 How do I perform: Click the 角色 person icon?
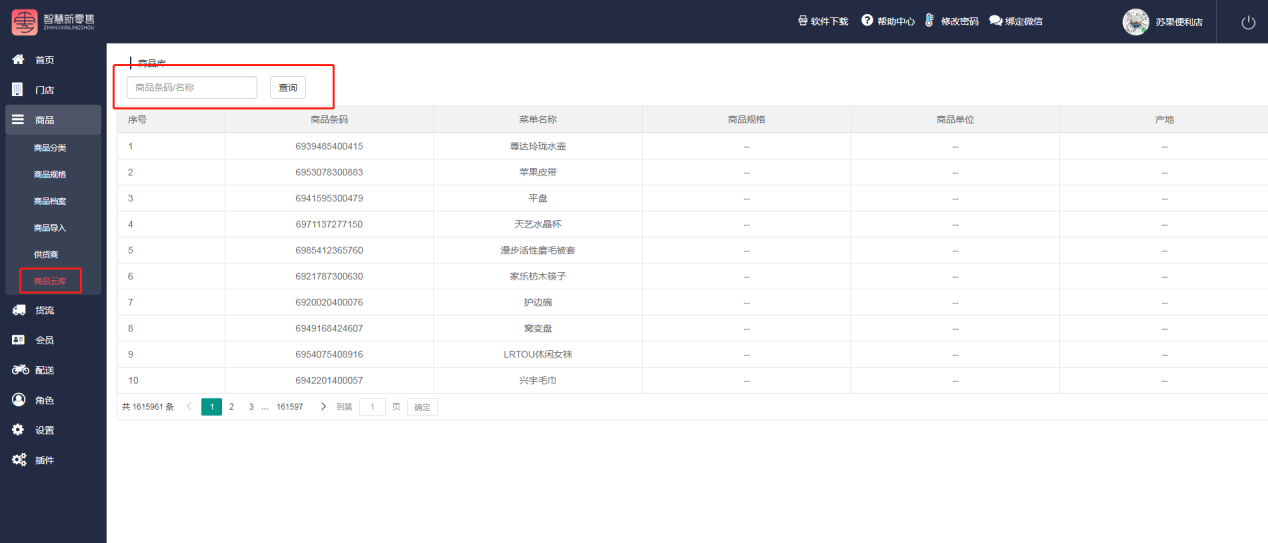pos(18,400)
